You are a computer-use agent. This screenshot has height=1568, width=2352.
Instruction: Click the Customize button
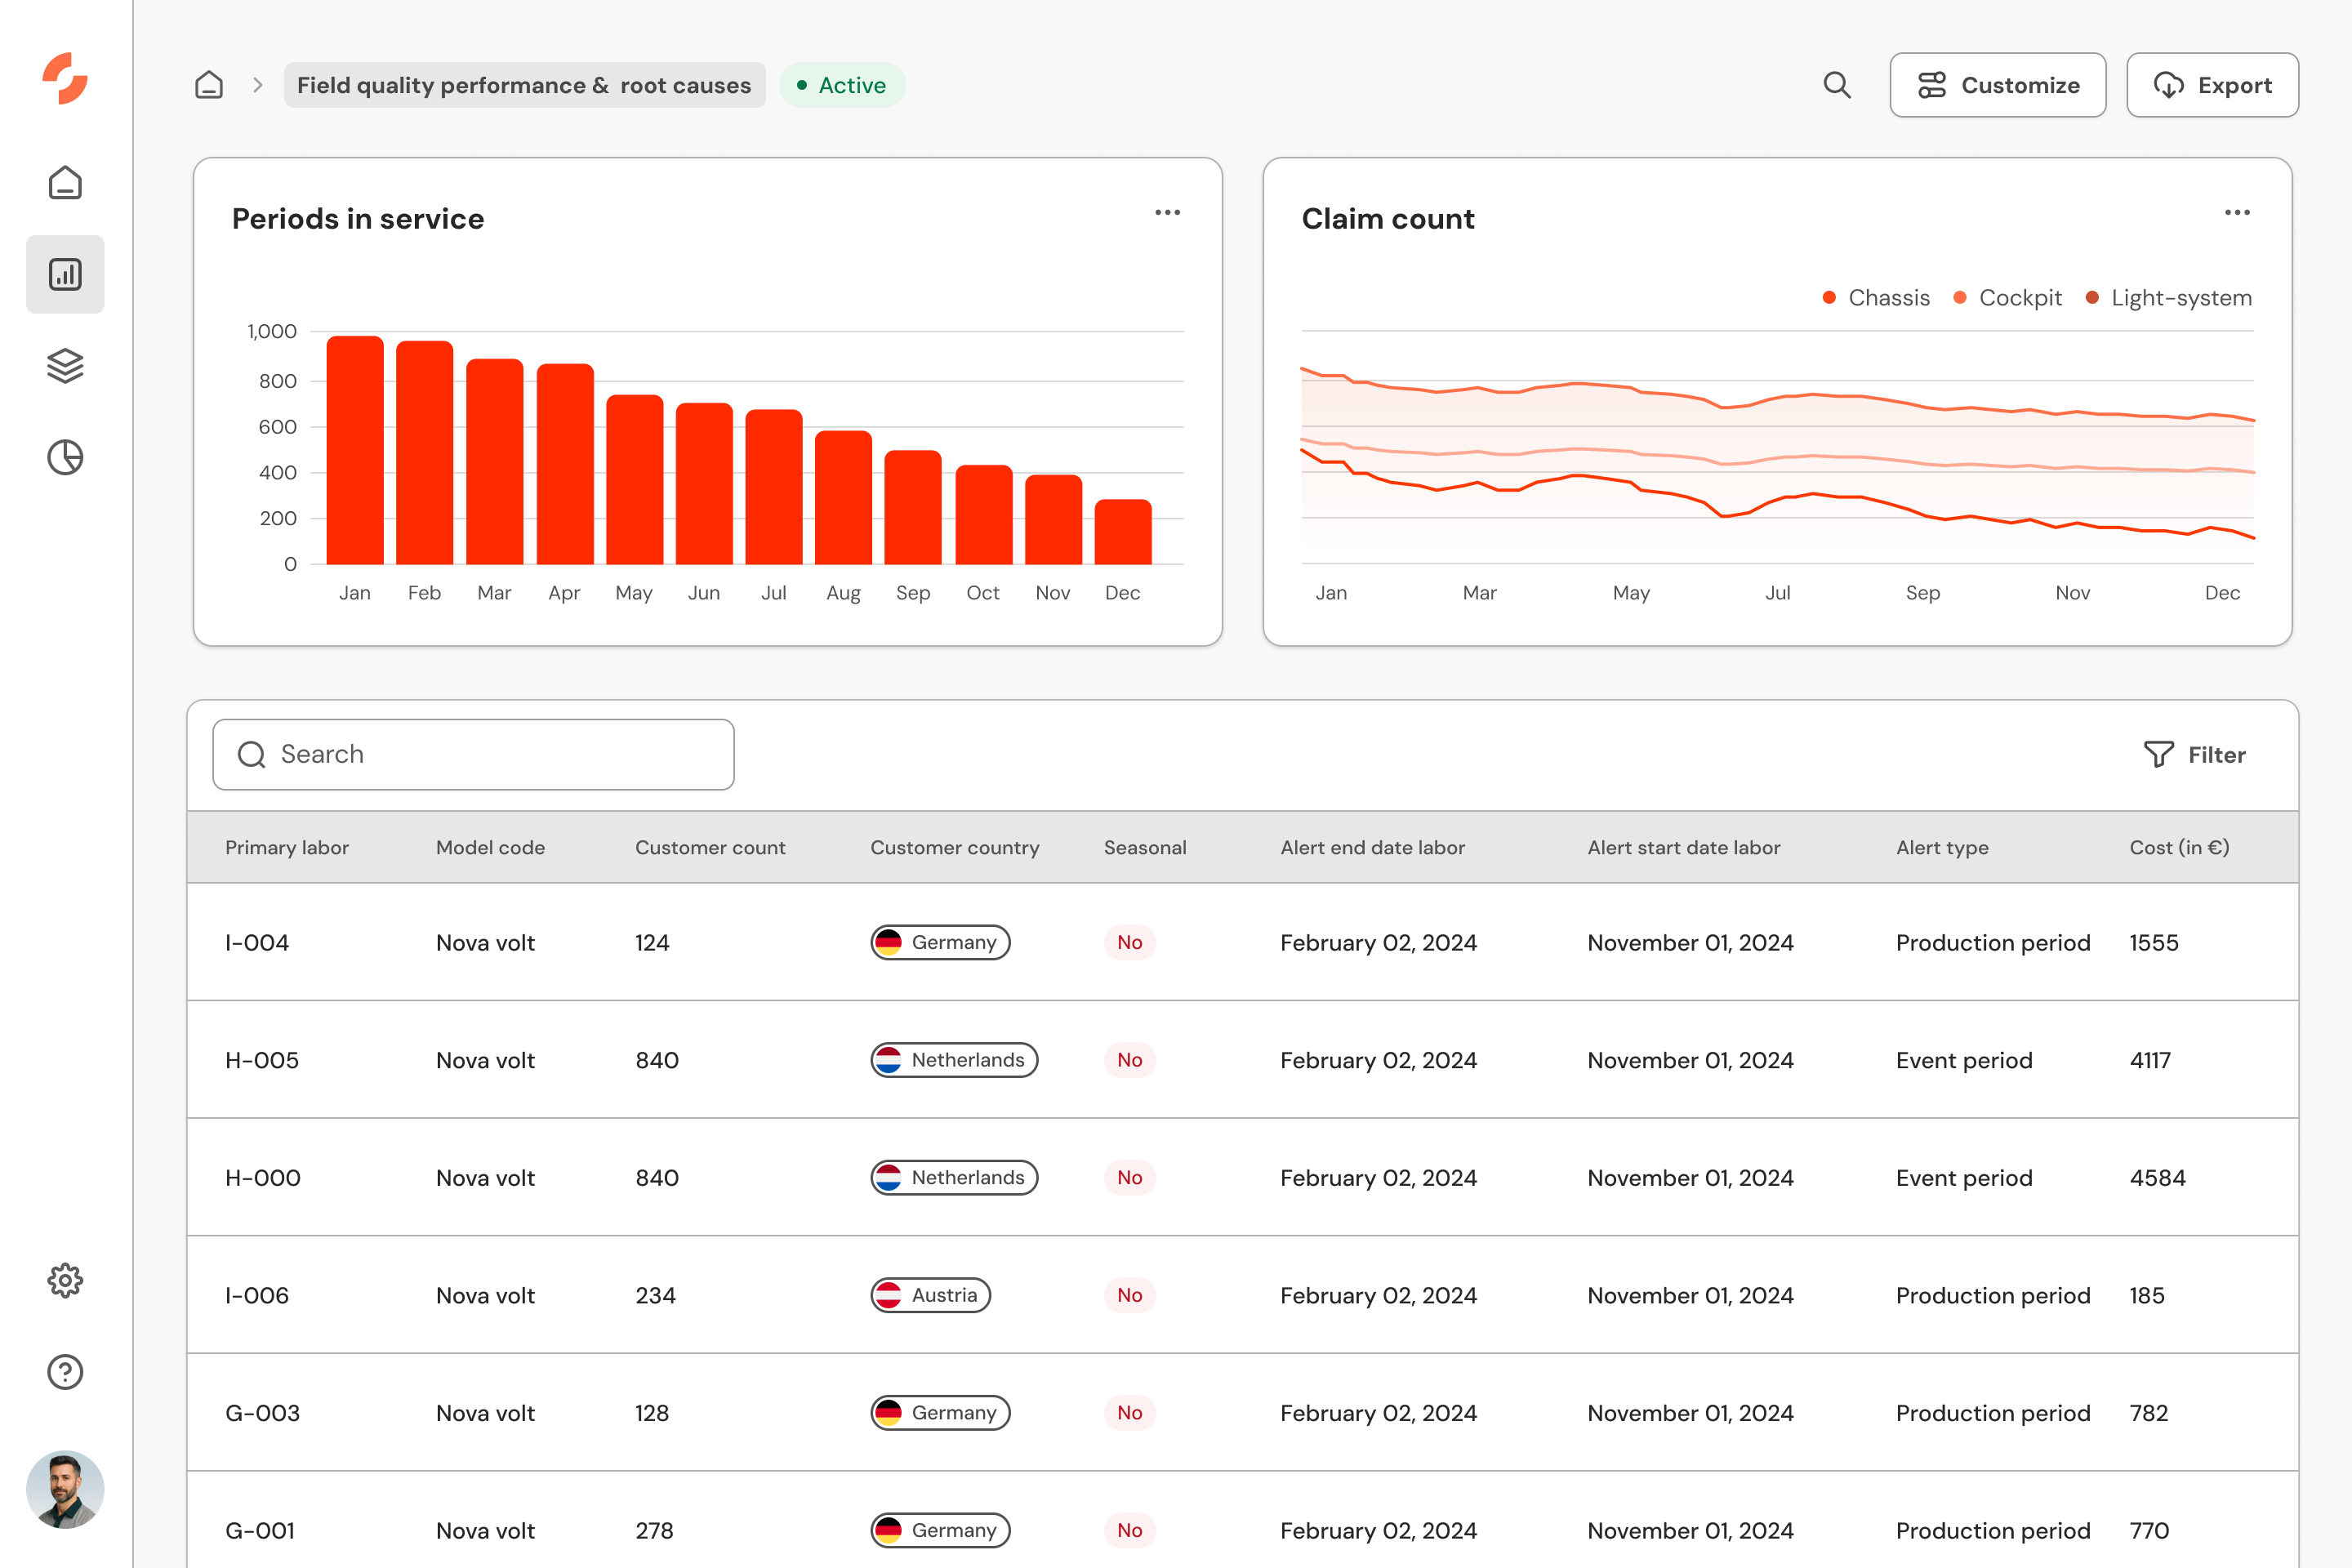click(x=1998, y=85)
